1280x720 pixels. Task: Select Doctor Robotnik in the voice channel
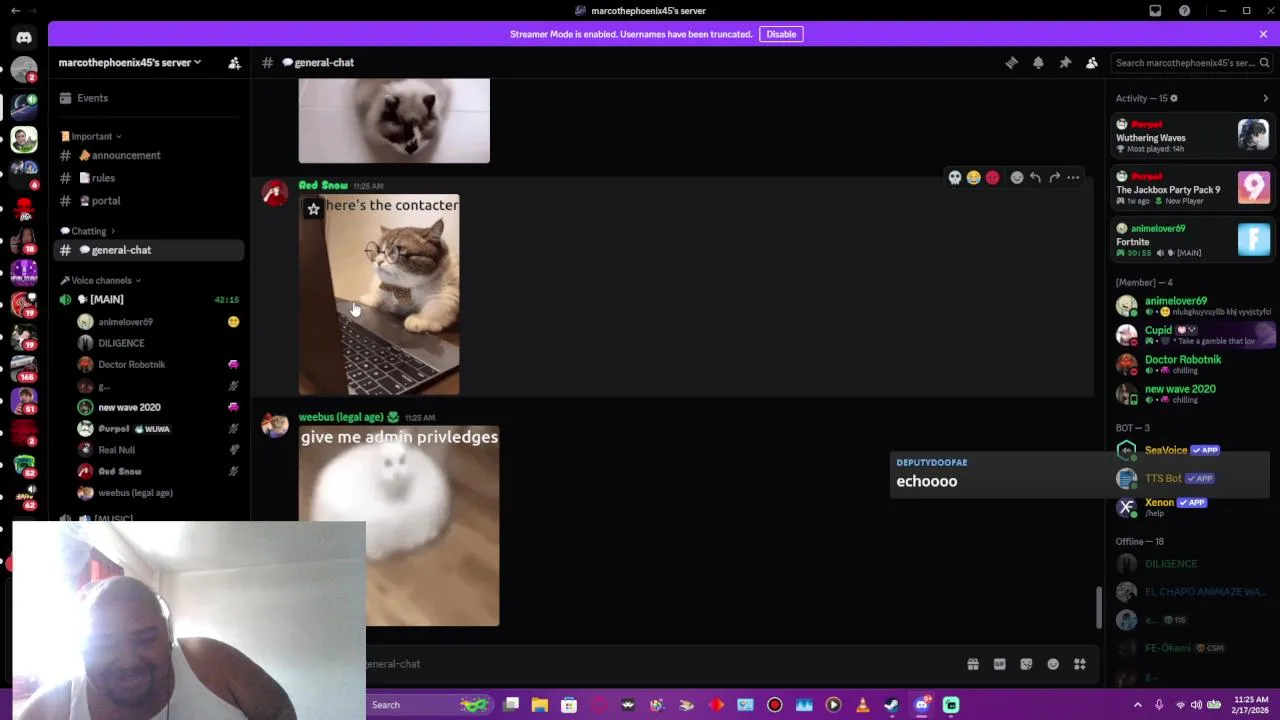[x=132, y=364]
